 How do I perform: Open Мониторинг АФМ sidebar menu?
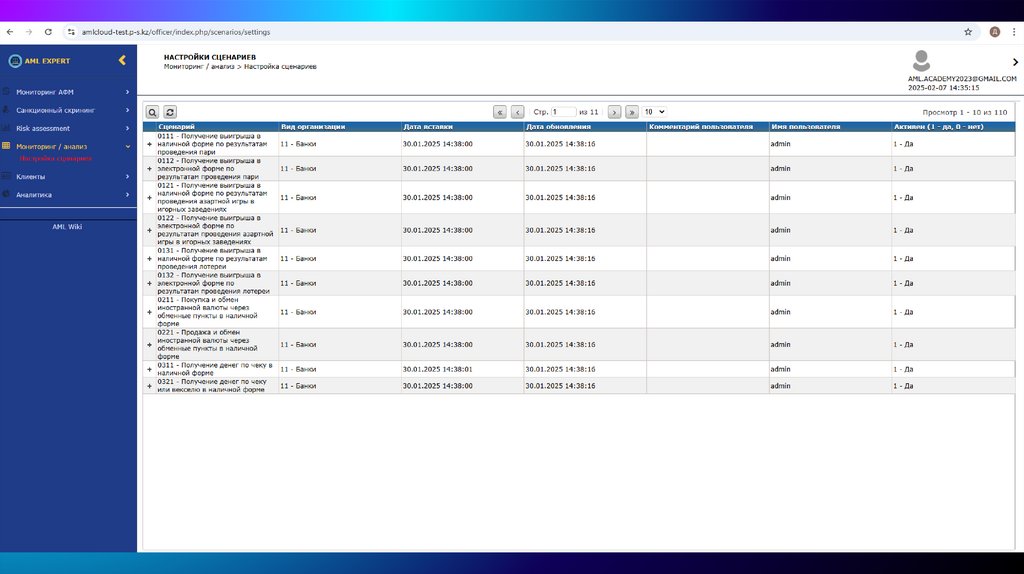coord(68,92)
